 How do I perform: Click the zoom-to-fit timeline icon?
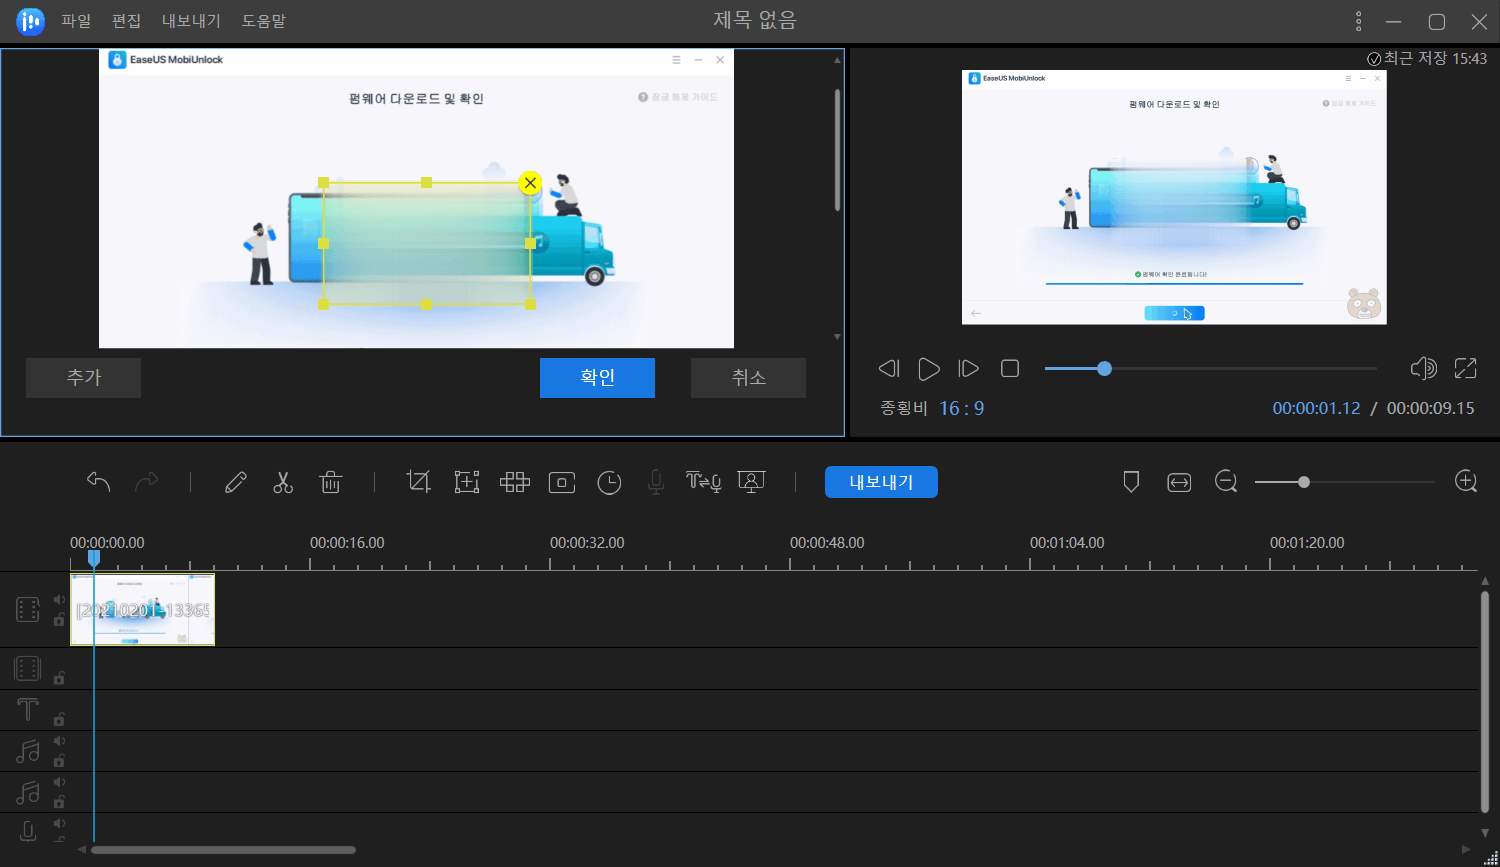tap(1179, 482)
